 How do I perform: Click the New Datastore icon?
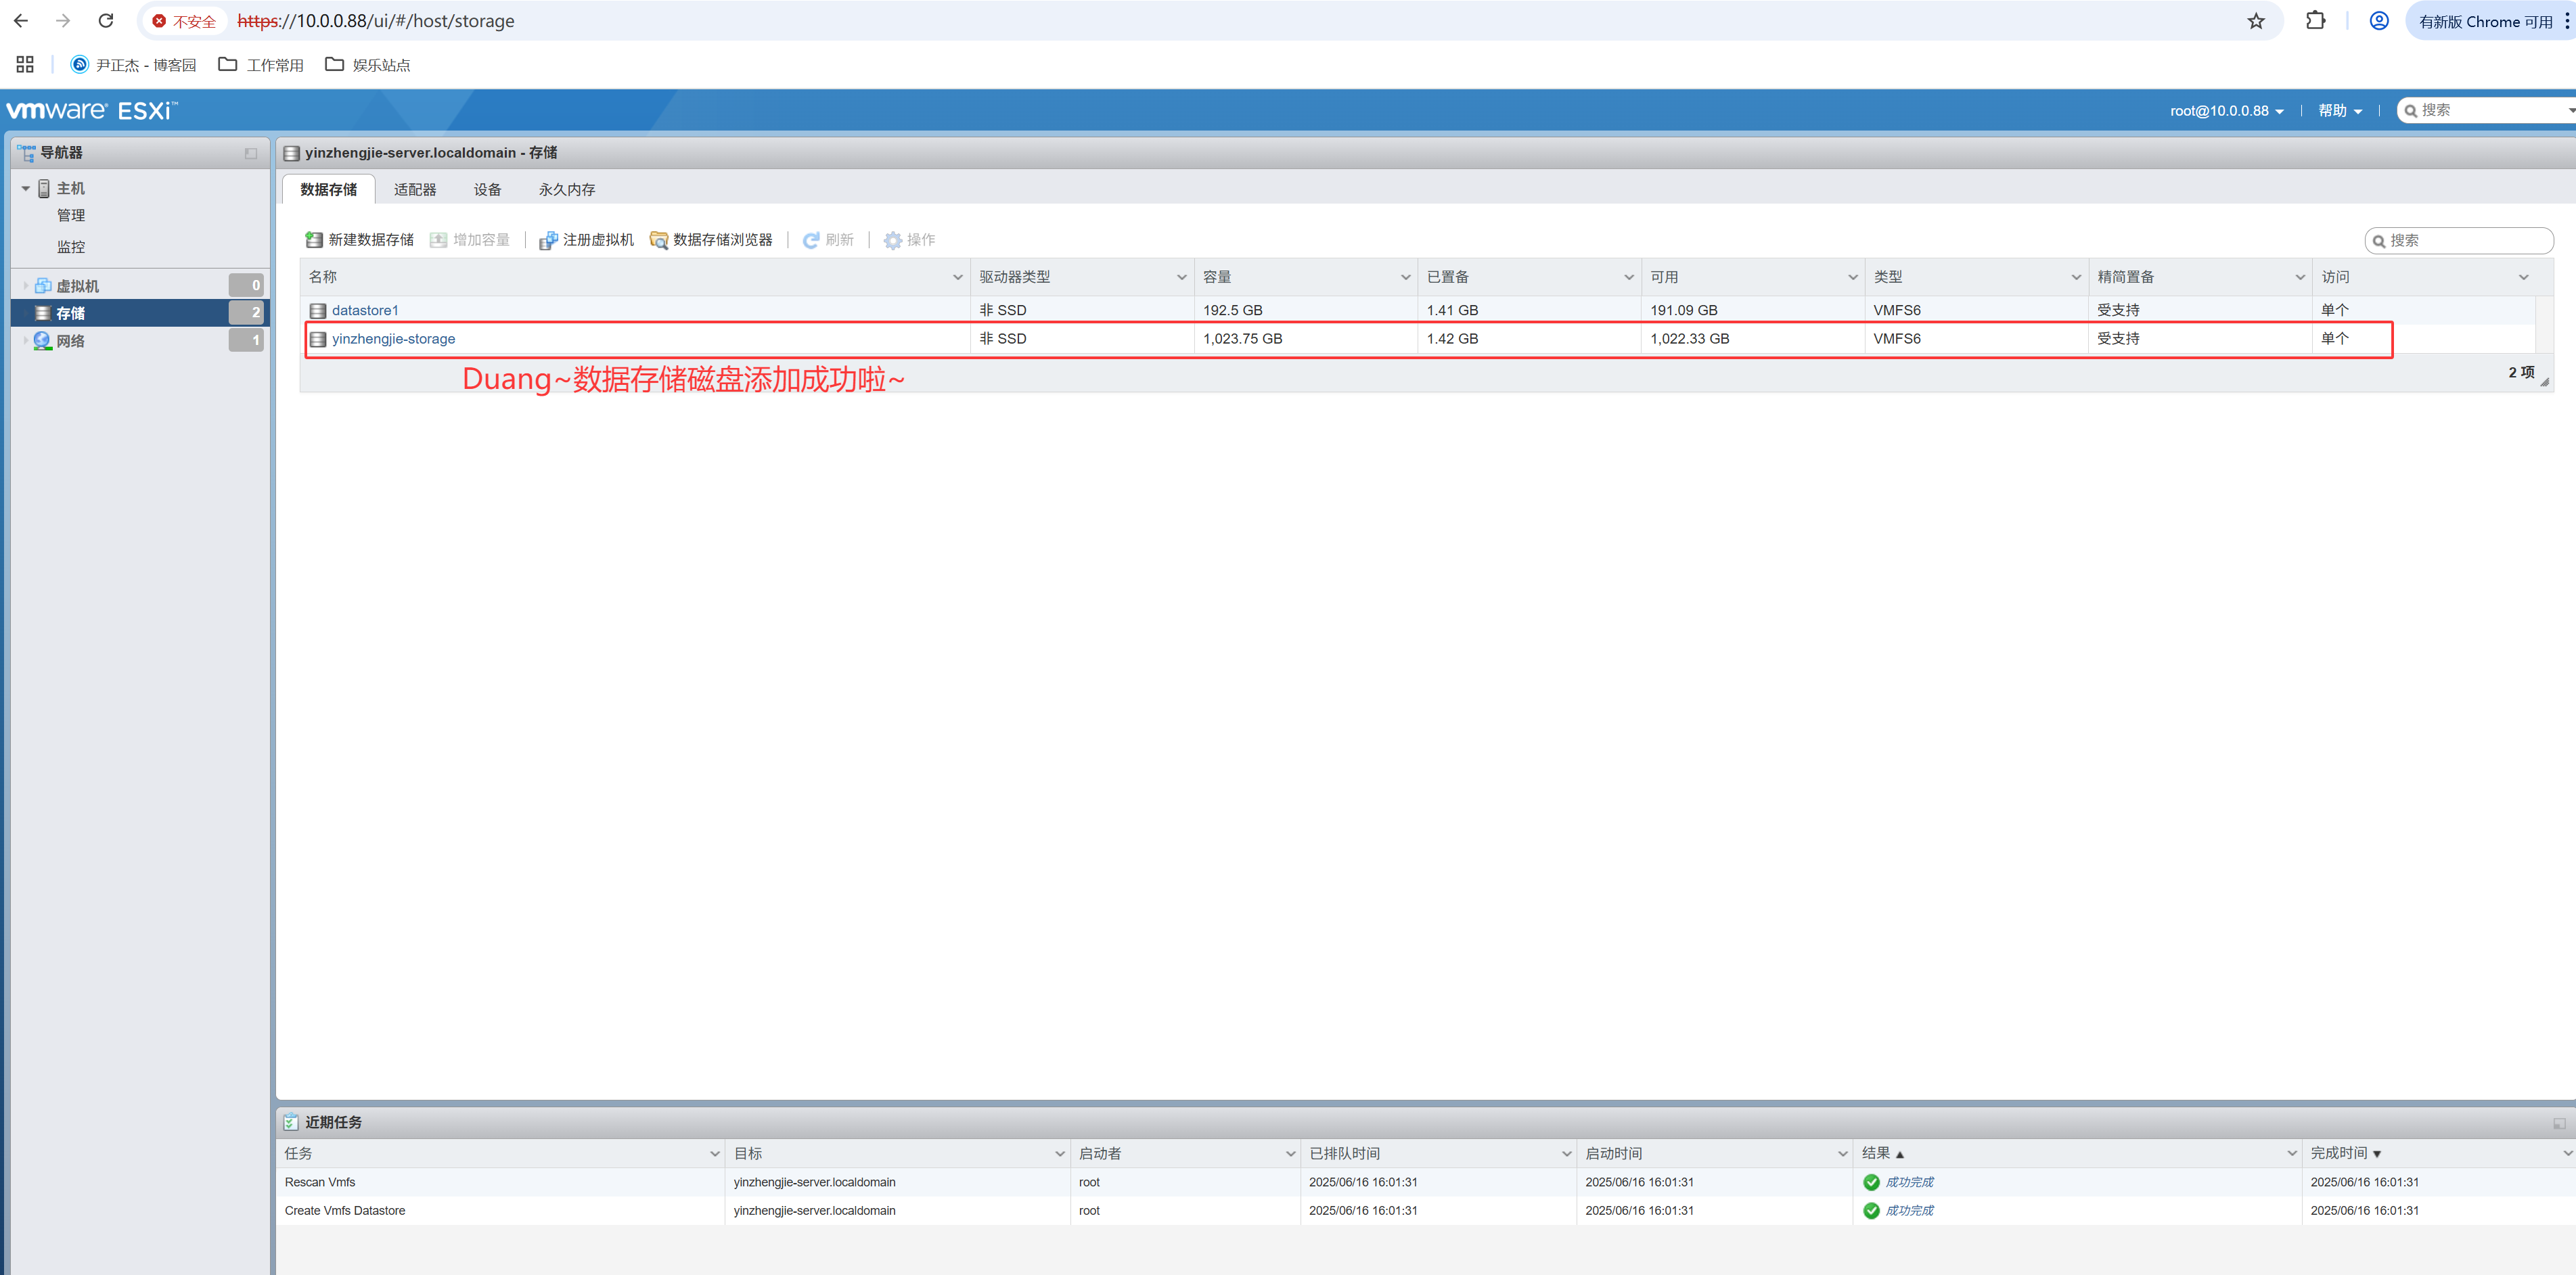(314, 240)
